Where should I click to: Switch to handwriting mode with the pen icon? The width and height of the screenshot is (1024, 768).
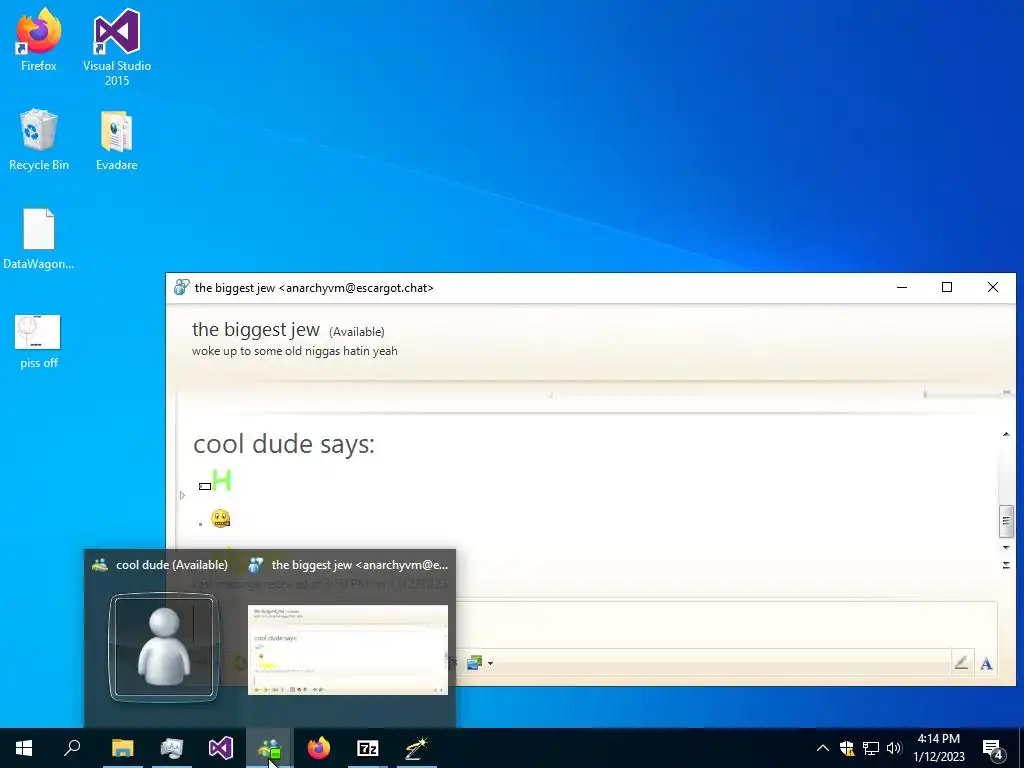click(x=961, y=664)
